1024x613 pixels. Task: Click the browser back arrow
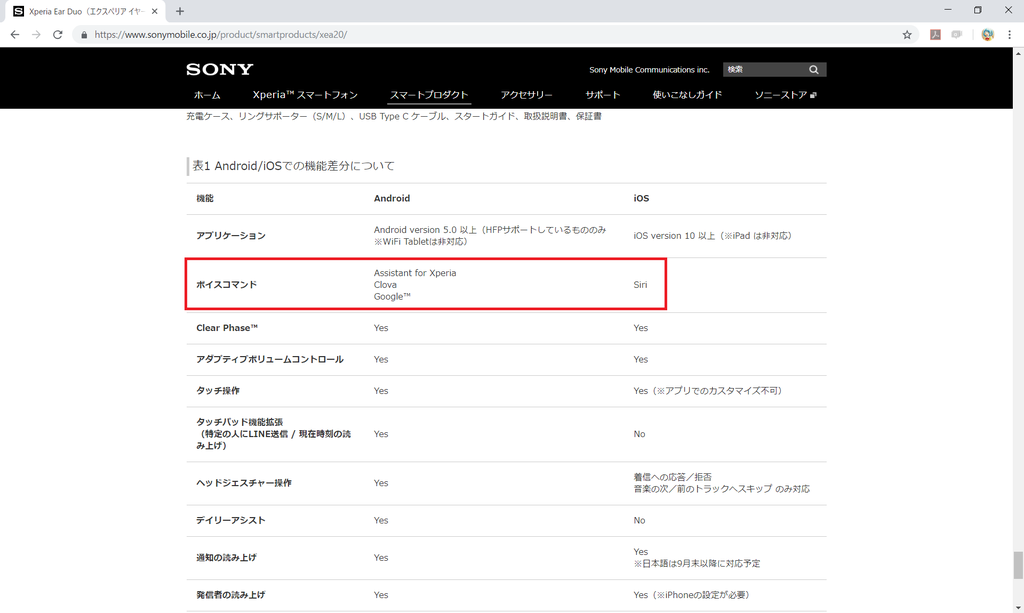[15, 35]
